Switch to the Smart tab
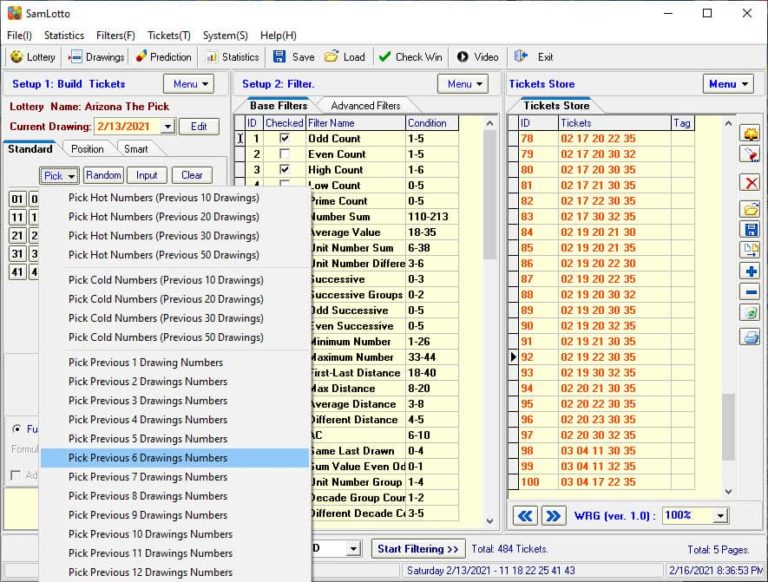Viewport: 768px width, 582px height. [x=136, y=149]
